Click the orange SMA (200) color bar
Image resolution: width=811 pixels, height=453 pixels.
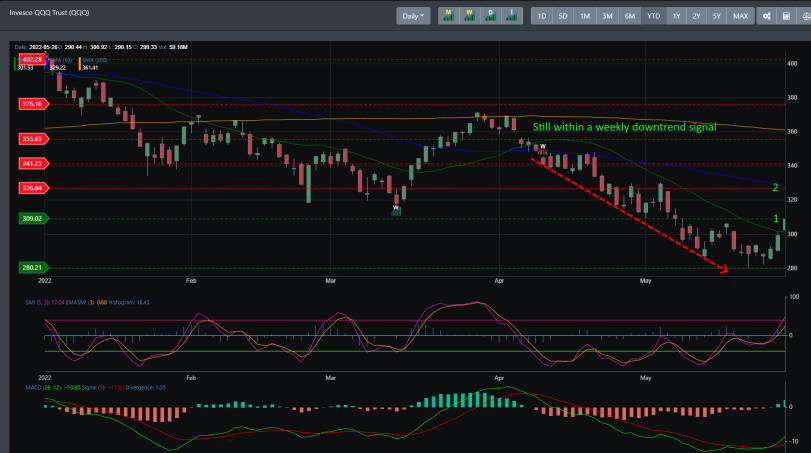pyautogui.click(x=80, y=64)
